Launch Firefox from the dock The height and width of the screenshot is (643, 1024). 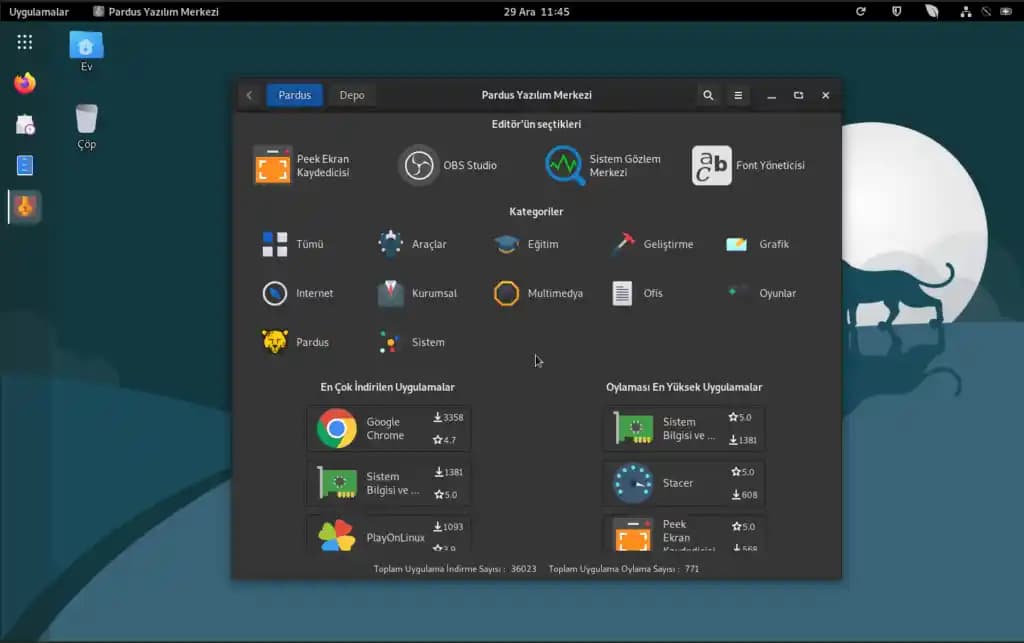point(25,83)
